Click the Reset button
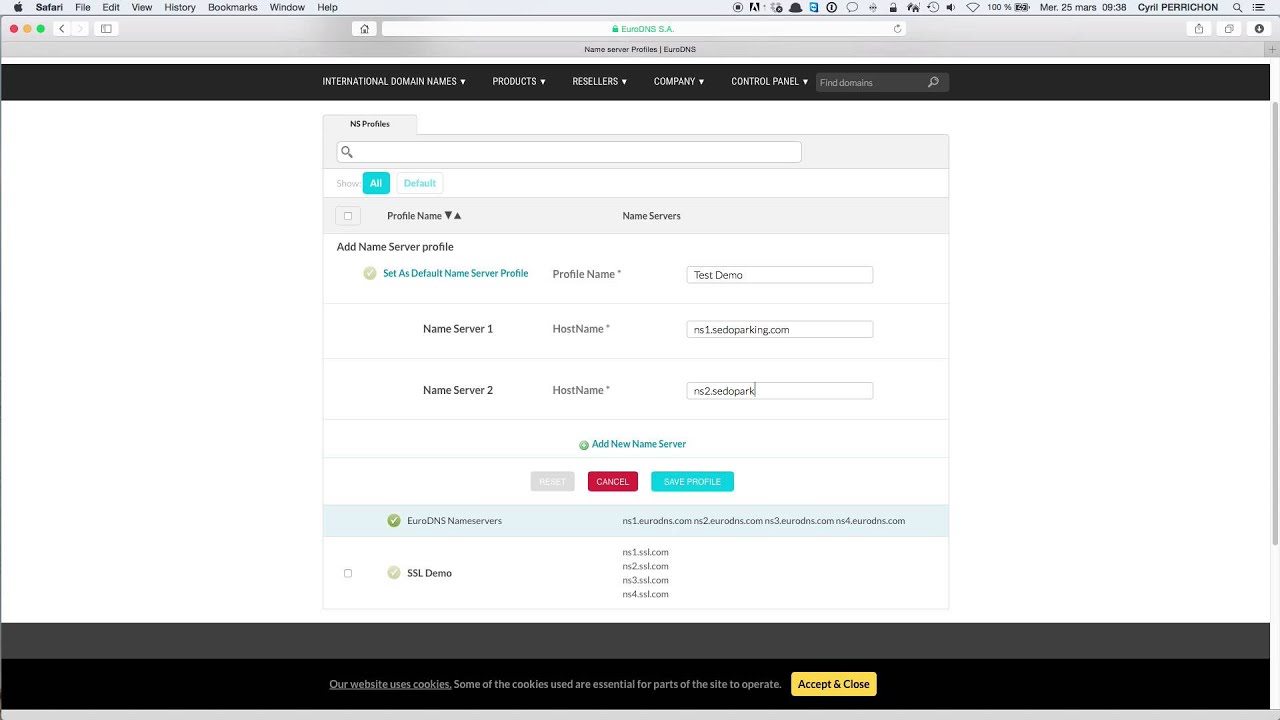This screenshot has width=1280, height=720. (553, 482)
